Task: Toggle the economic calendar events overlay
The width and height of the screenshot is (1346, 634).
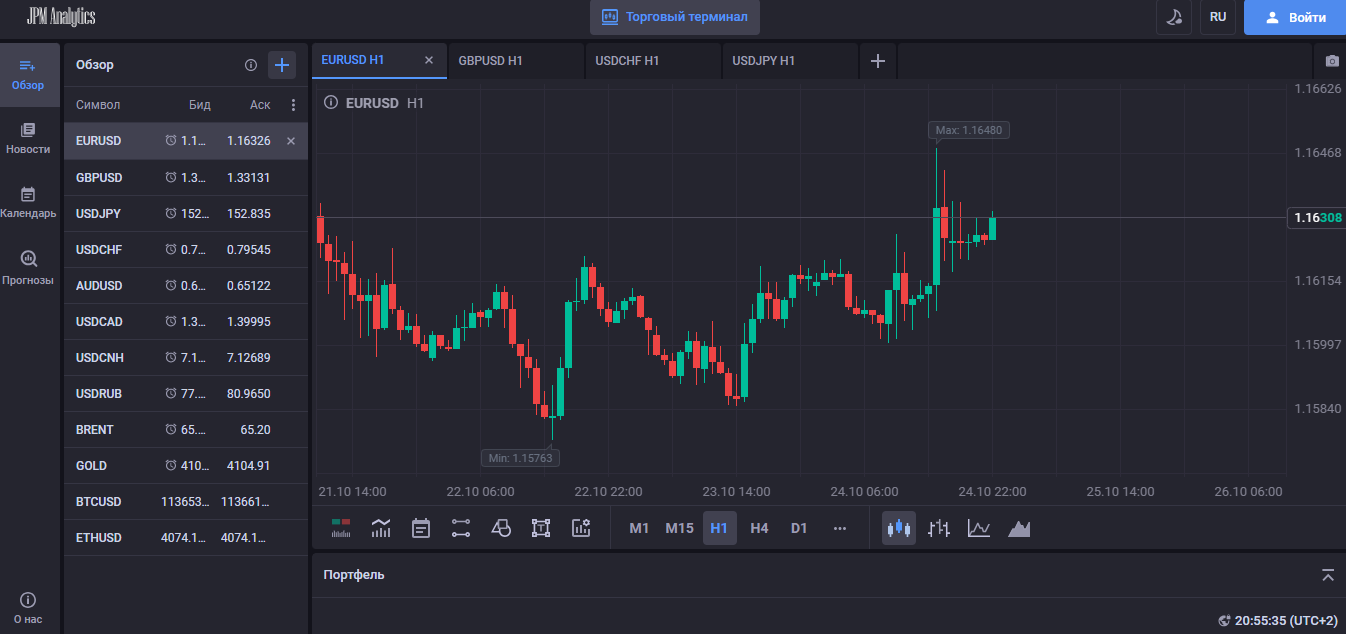Action: (421, 528)
